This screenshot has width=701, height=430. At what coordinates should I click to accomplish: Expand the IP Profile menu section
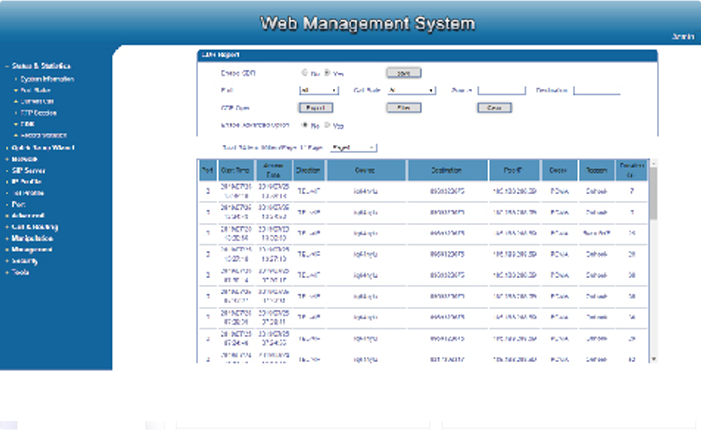pyautogui.click(x=26, y=181)
